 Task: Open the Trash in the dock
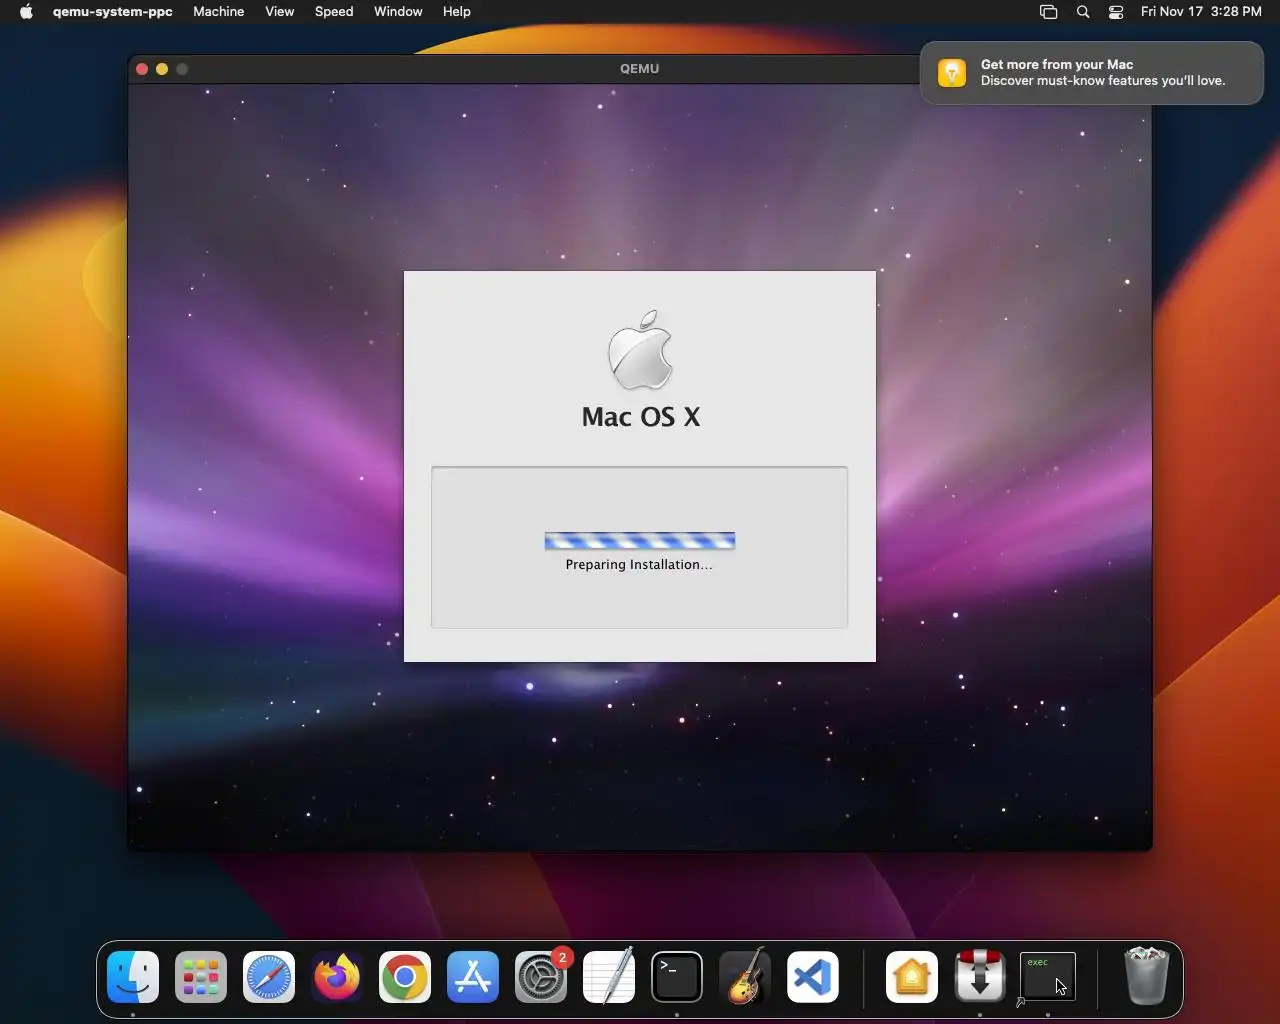(x=1146, y=977)
